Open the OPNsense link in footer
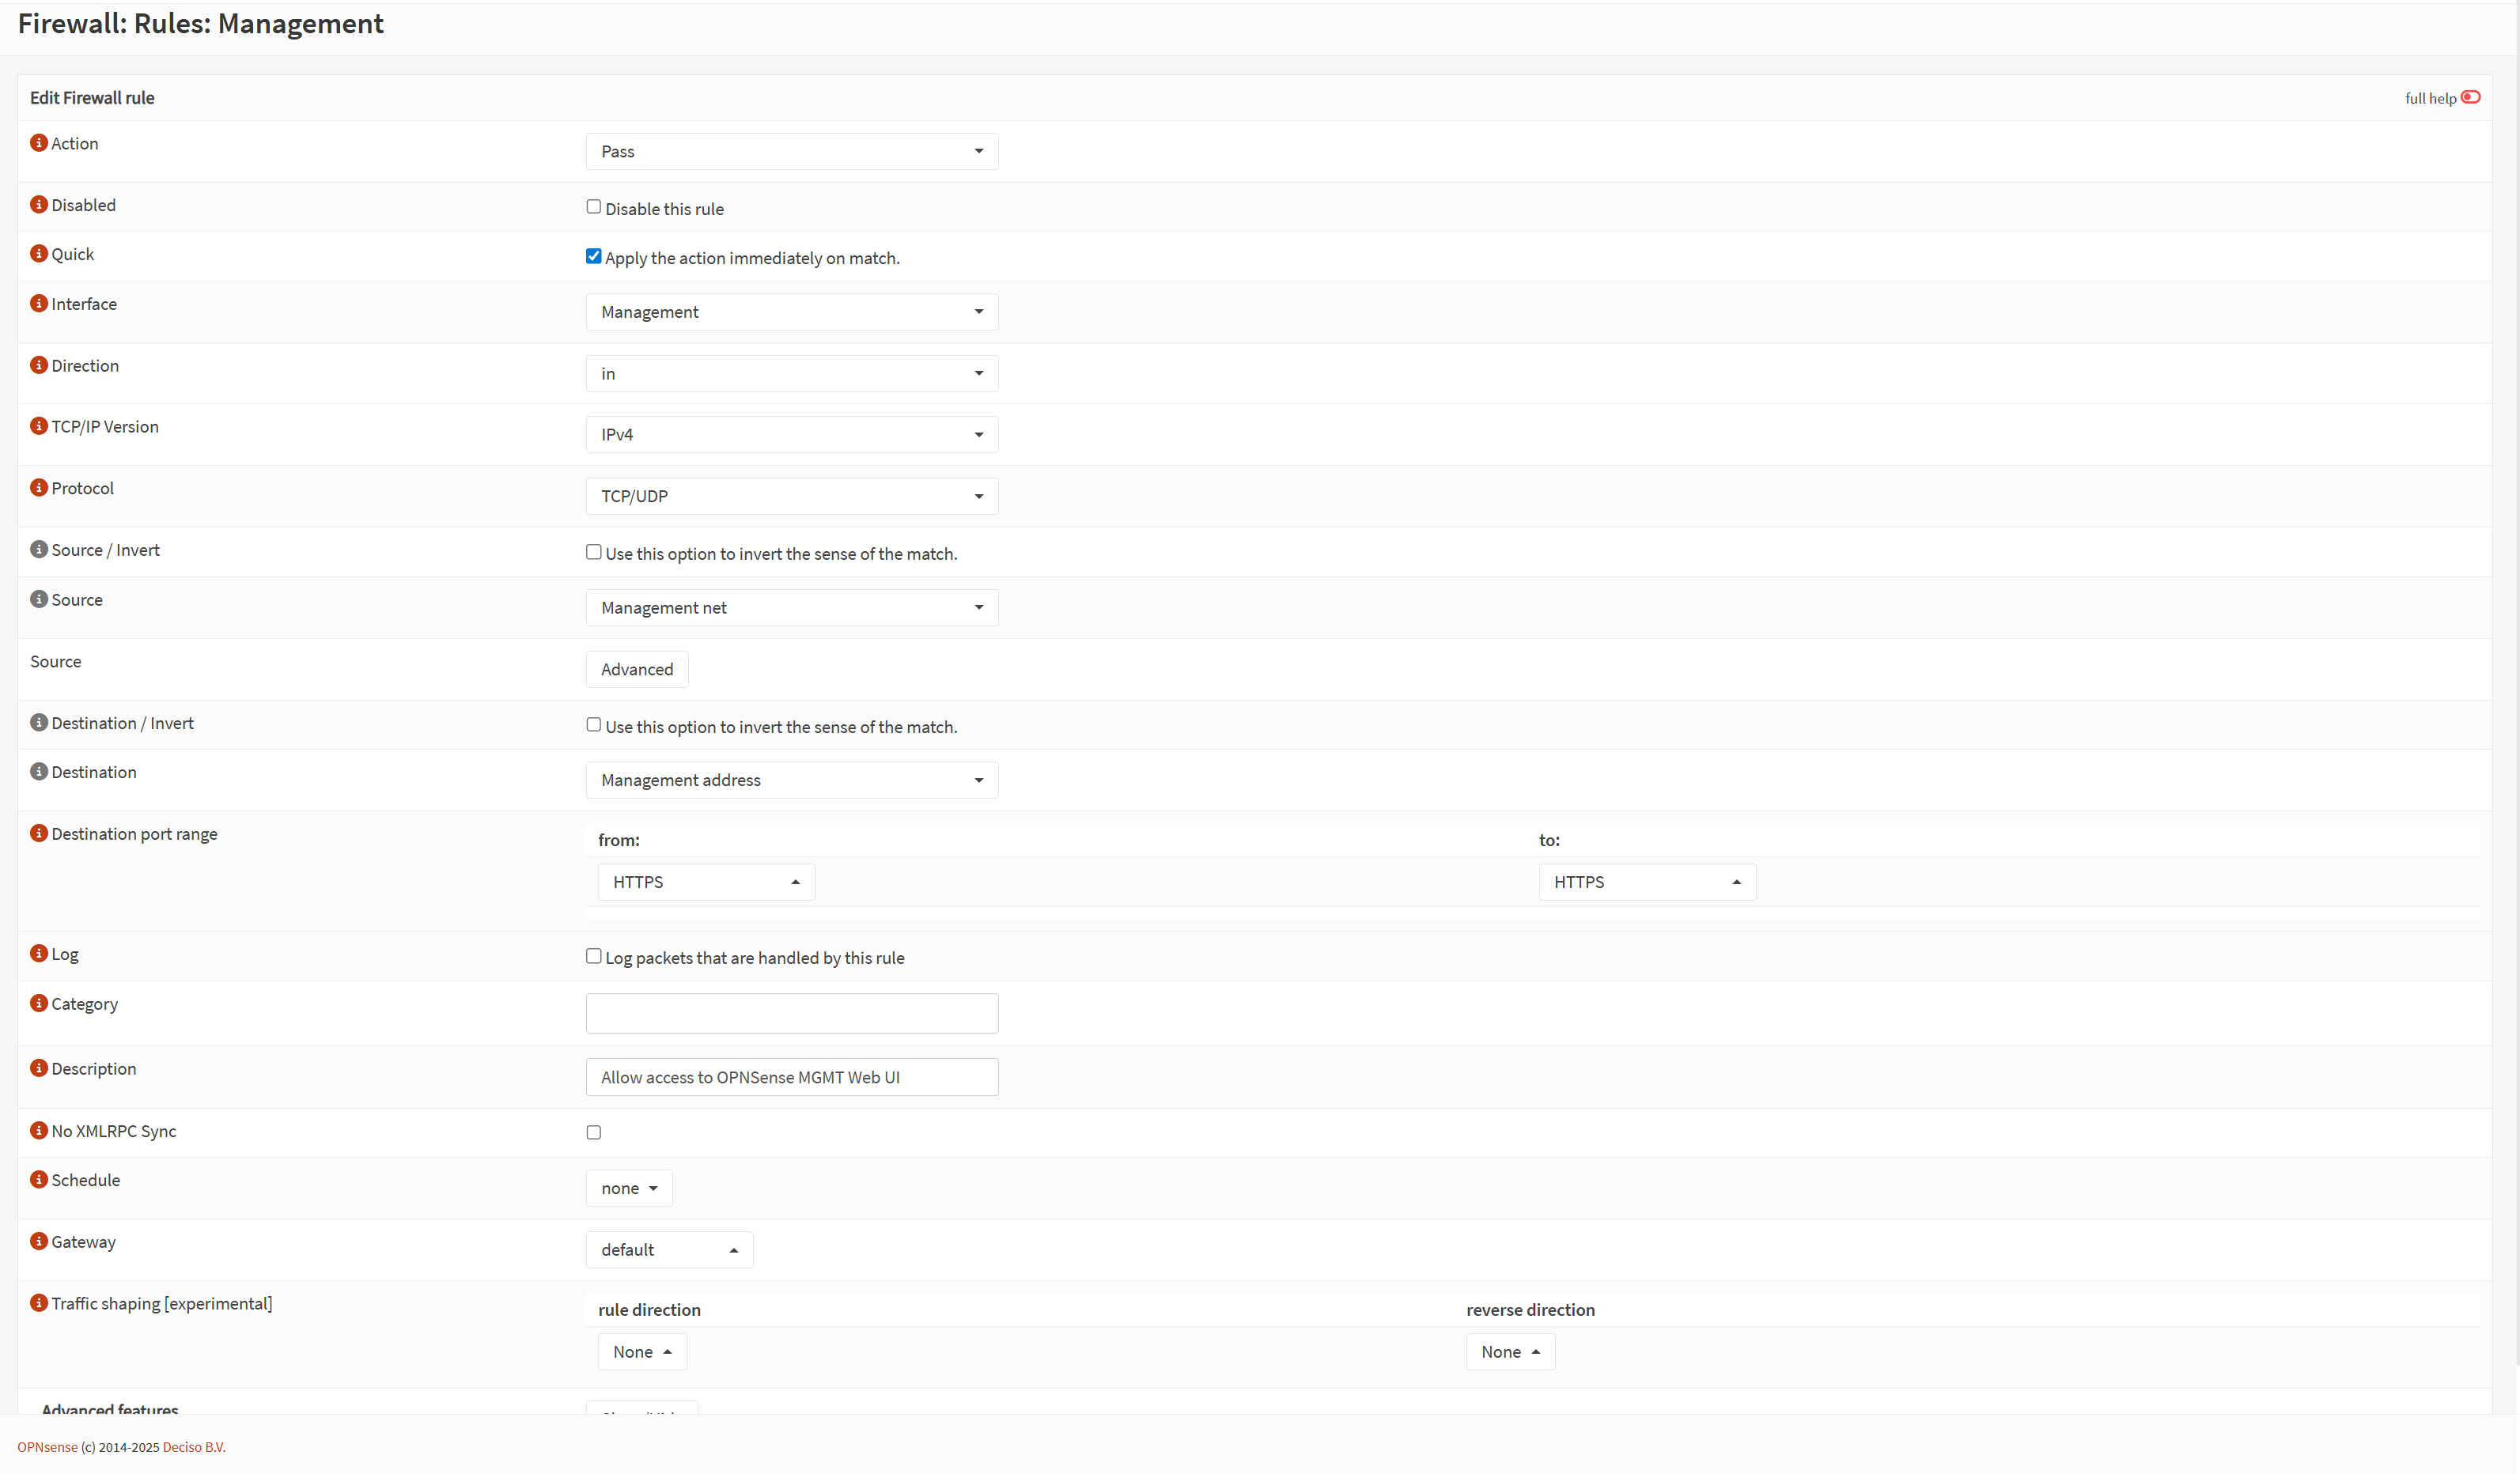The width and height of the screenshot is (2520, 1474). pyautogui.click(x=47, y=1447)
